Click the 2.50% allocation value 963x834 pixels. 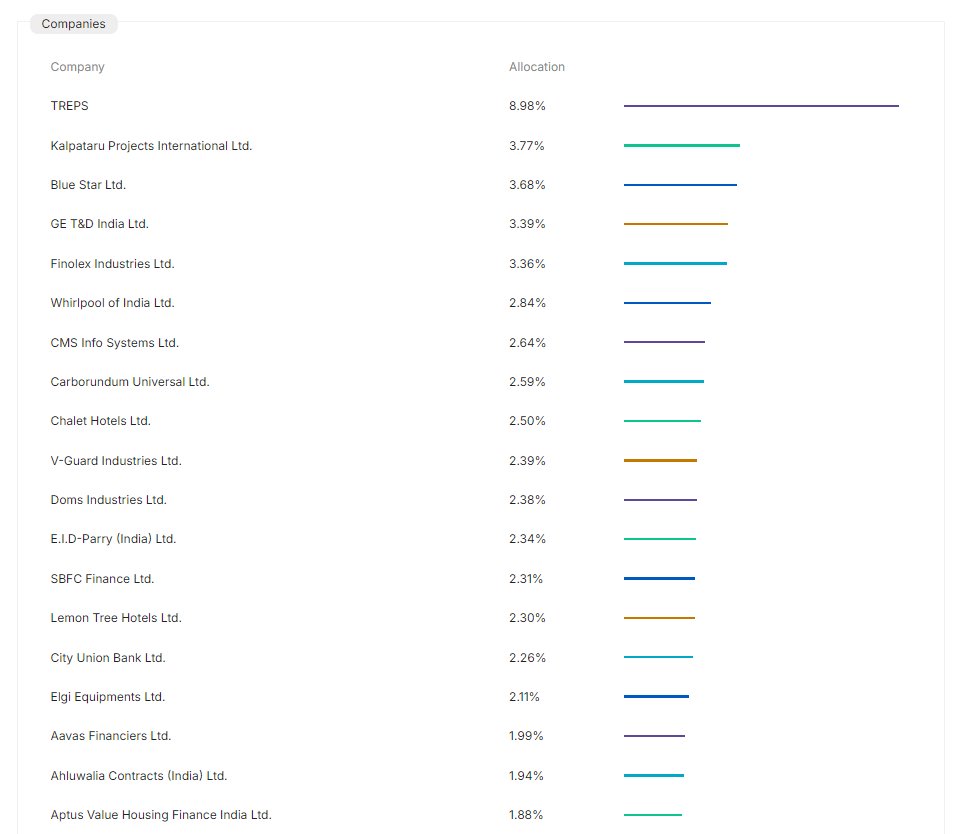(527, 421)
